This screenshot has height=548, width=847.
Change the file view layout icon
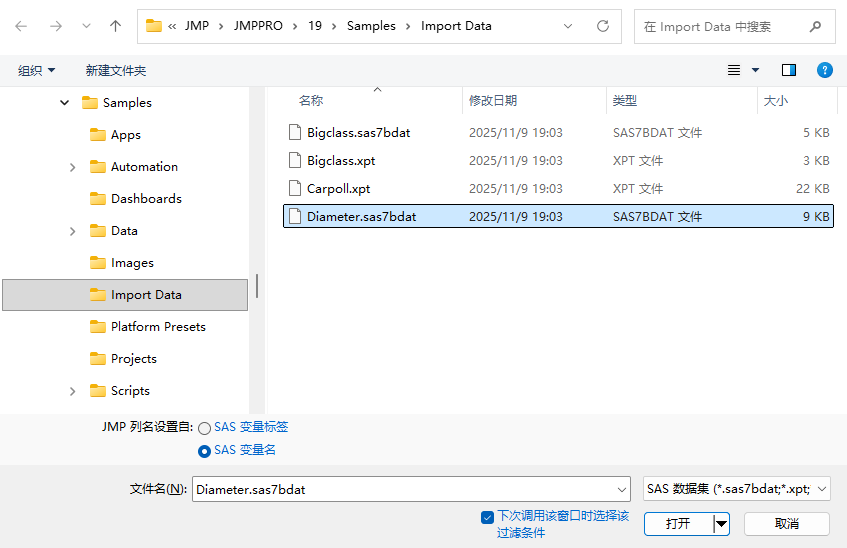pos(734,70)
